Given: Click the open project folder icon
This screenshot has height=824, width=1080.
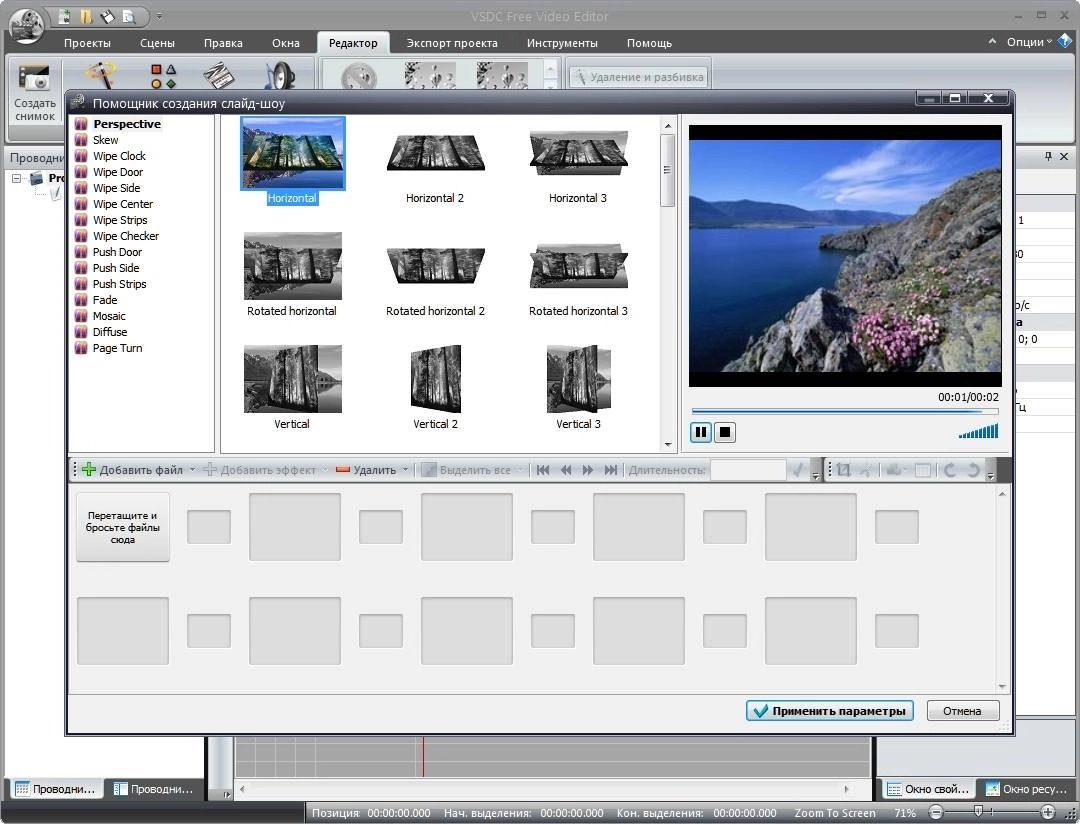Looking at the screenshot, I should coord(86,16).
